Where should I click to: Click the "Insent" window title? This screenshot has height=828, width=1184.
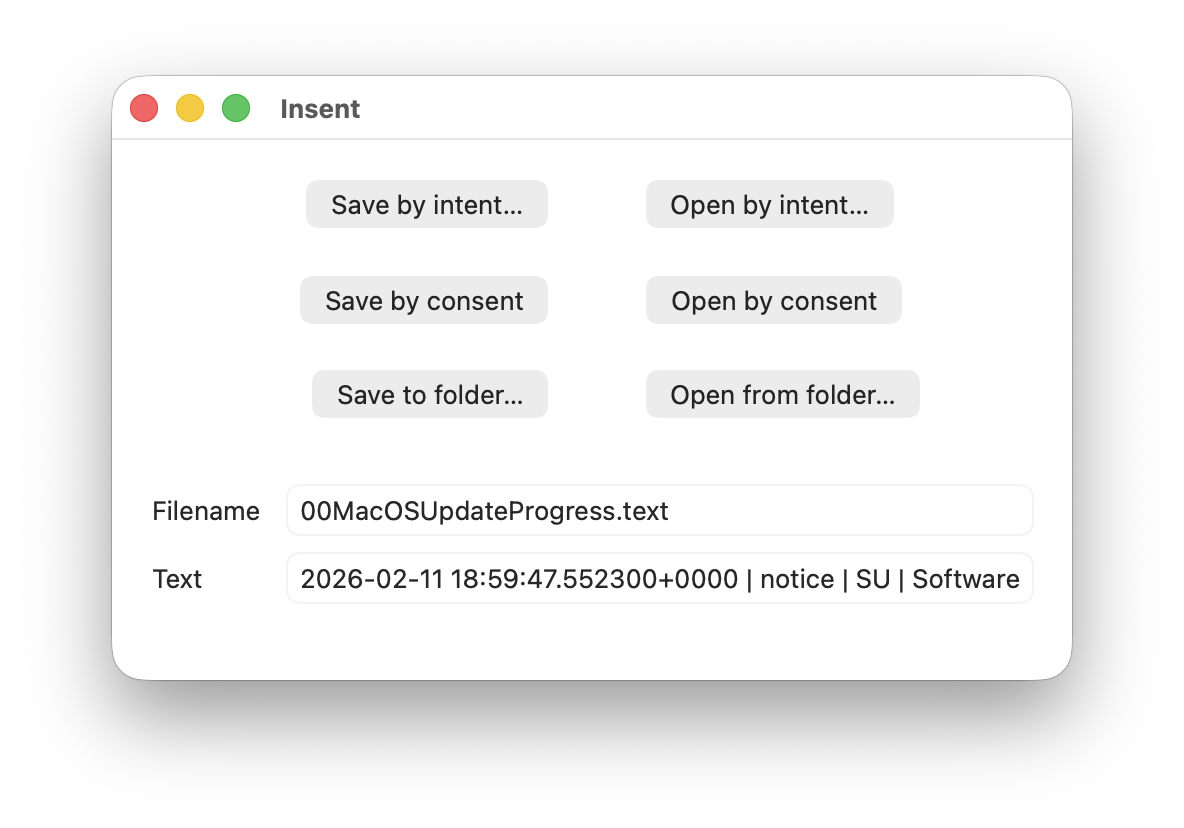[x=320, y=109]
